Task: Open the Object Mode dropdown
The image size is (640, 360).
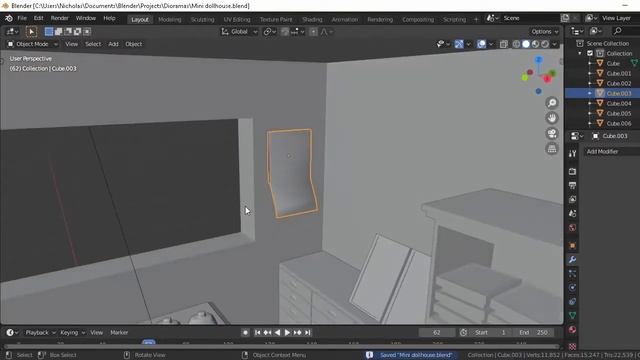Action: pyautogui.click(x=32, y=44)
